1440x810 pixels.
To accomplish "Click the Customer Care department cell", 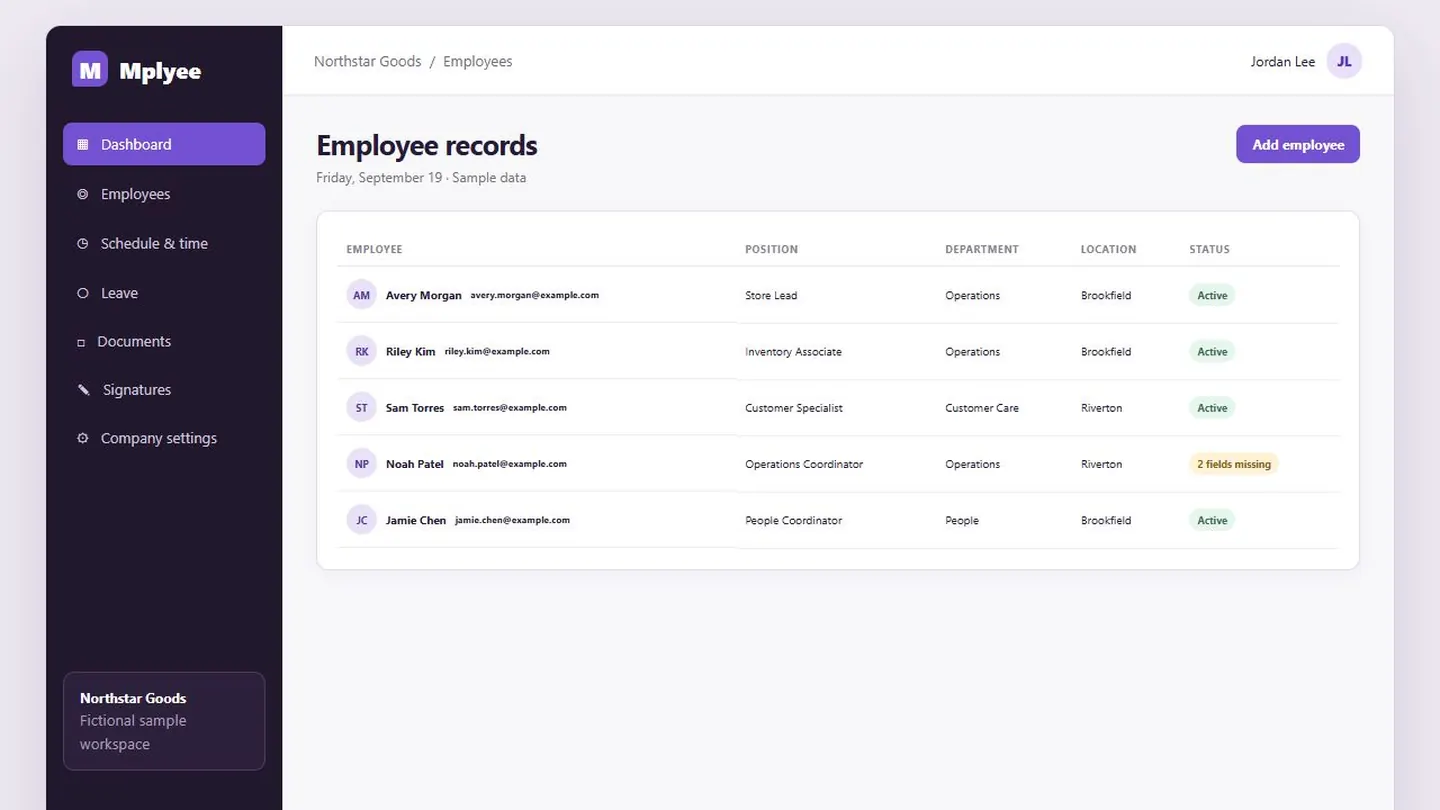I will point(982,408).
